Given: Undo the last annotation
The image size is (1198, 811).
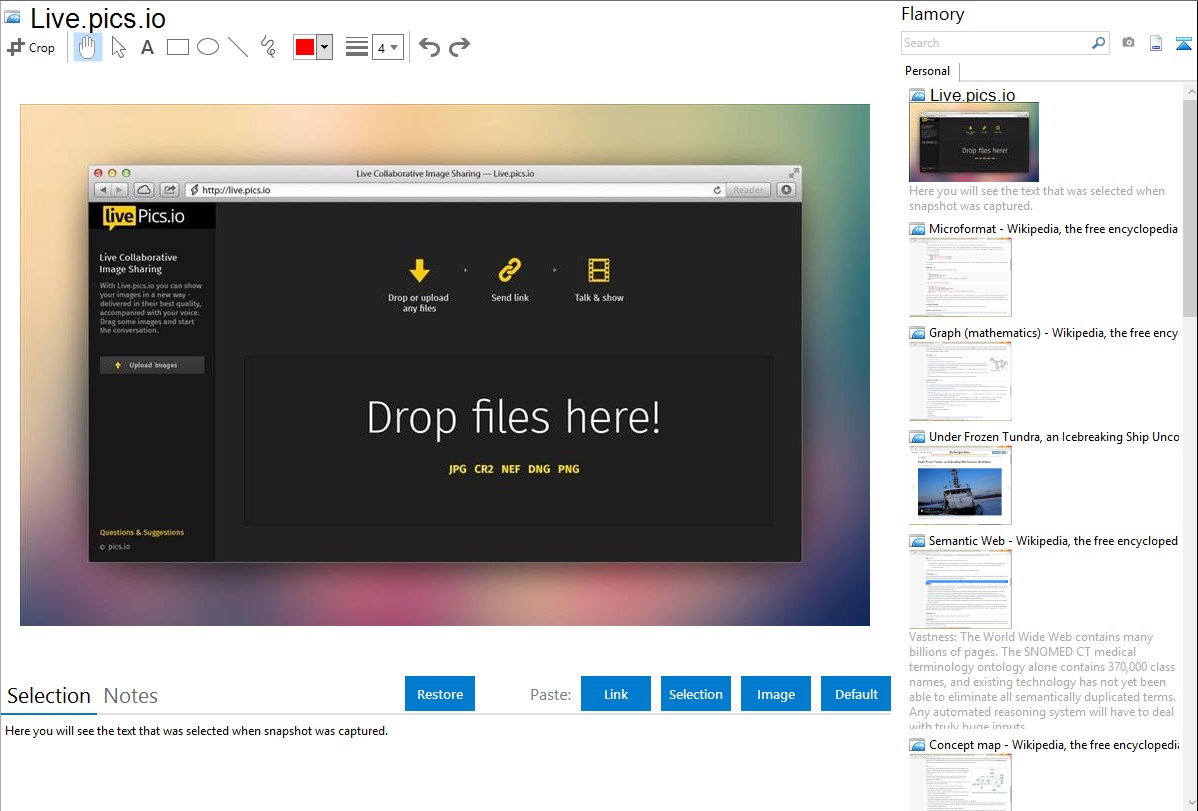Looking at the screenshot, I should tap(429, 47).
